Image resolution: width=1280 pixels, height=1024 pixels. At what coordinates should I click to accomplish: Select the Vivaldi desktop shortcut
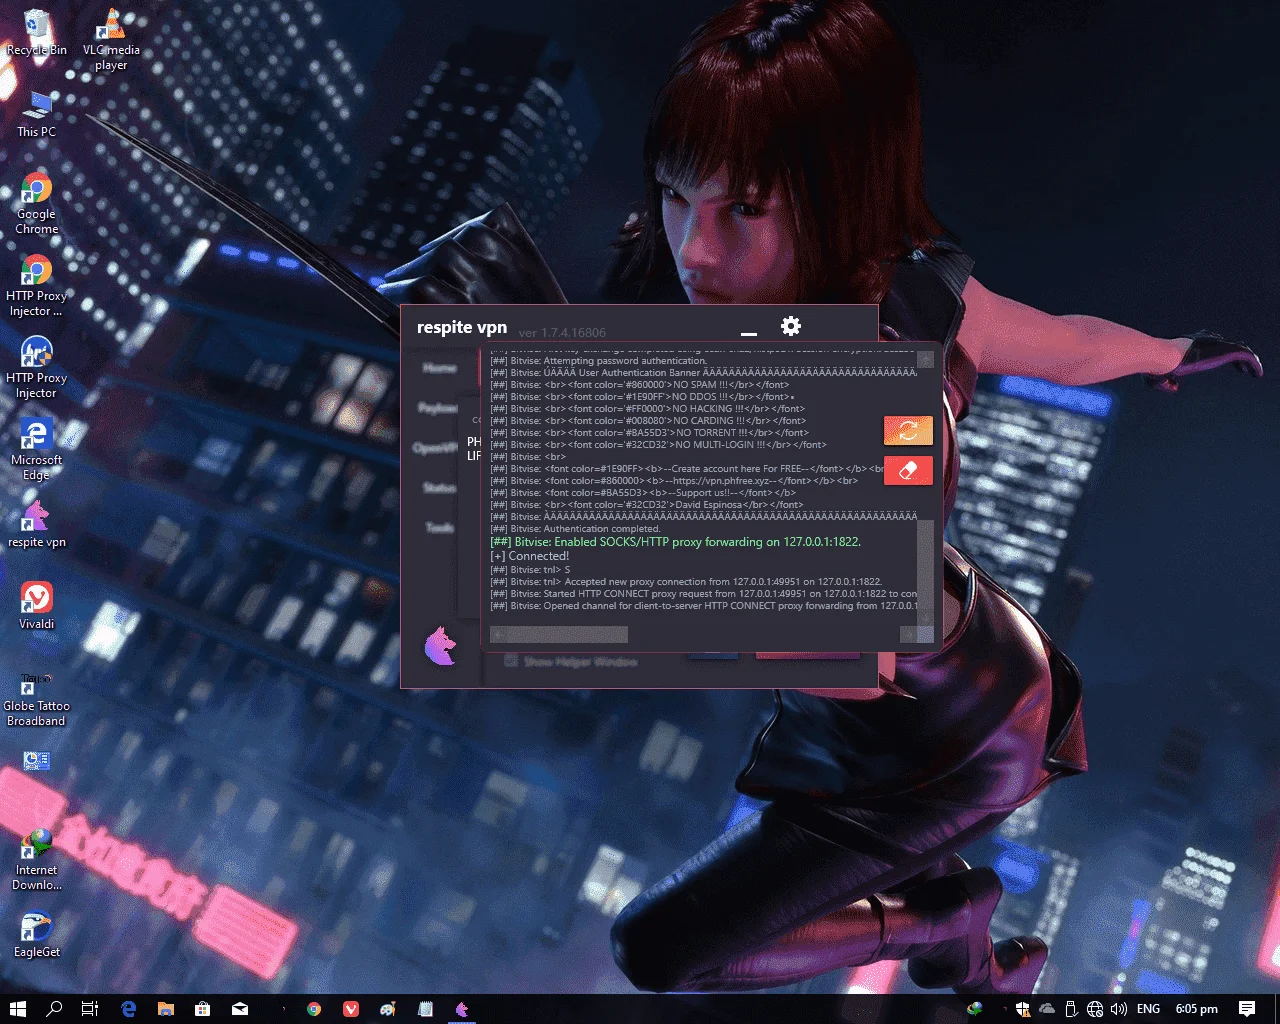pyautogui.click(x=37, y=606)
